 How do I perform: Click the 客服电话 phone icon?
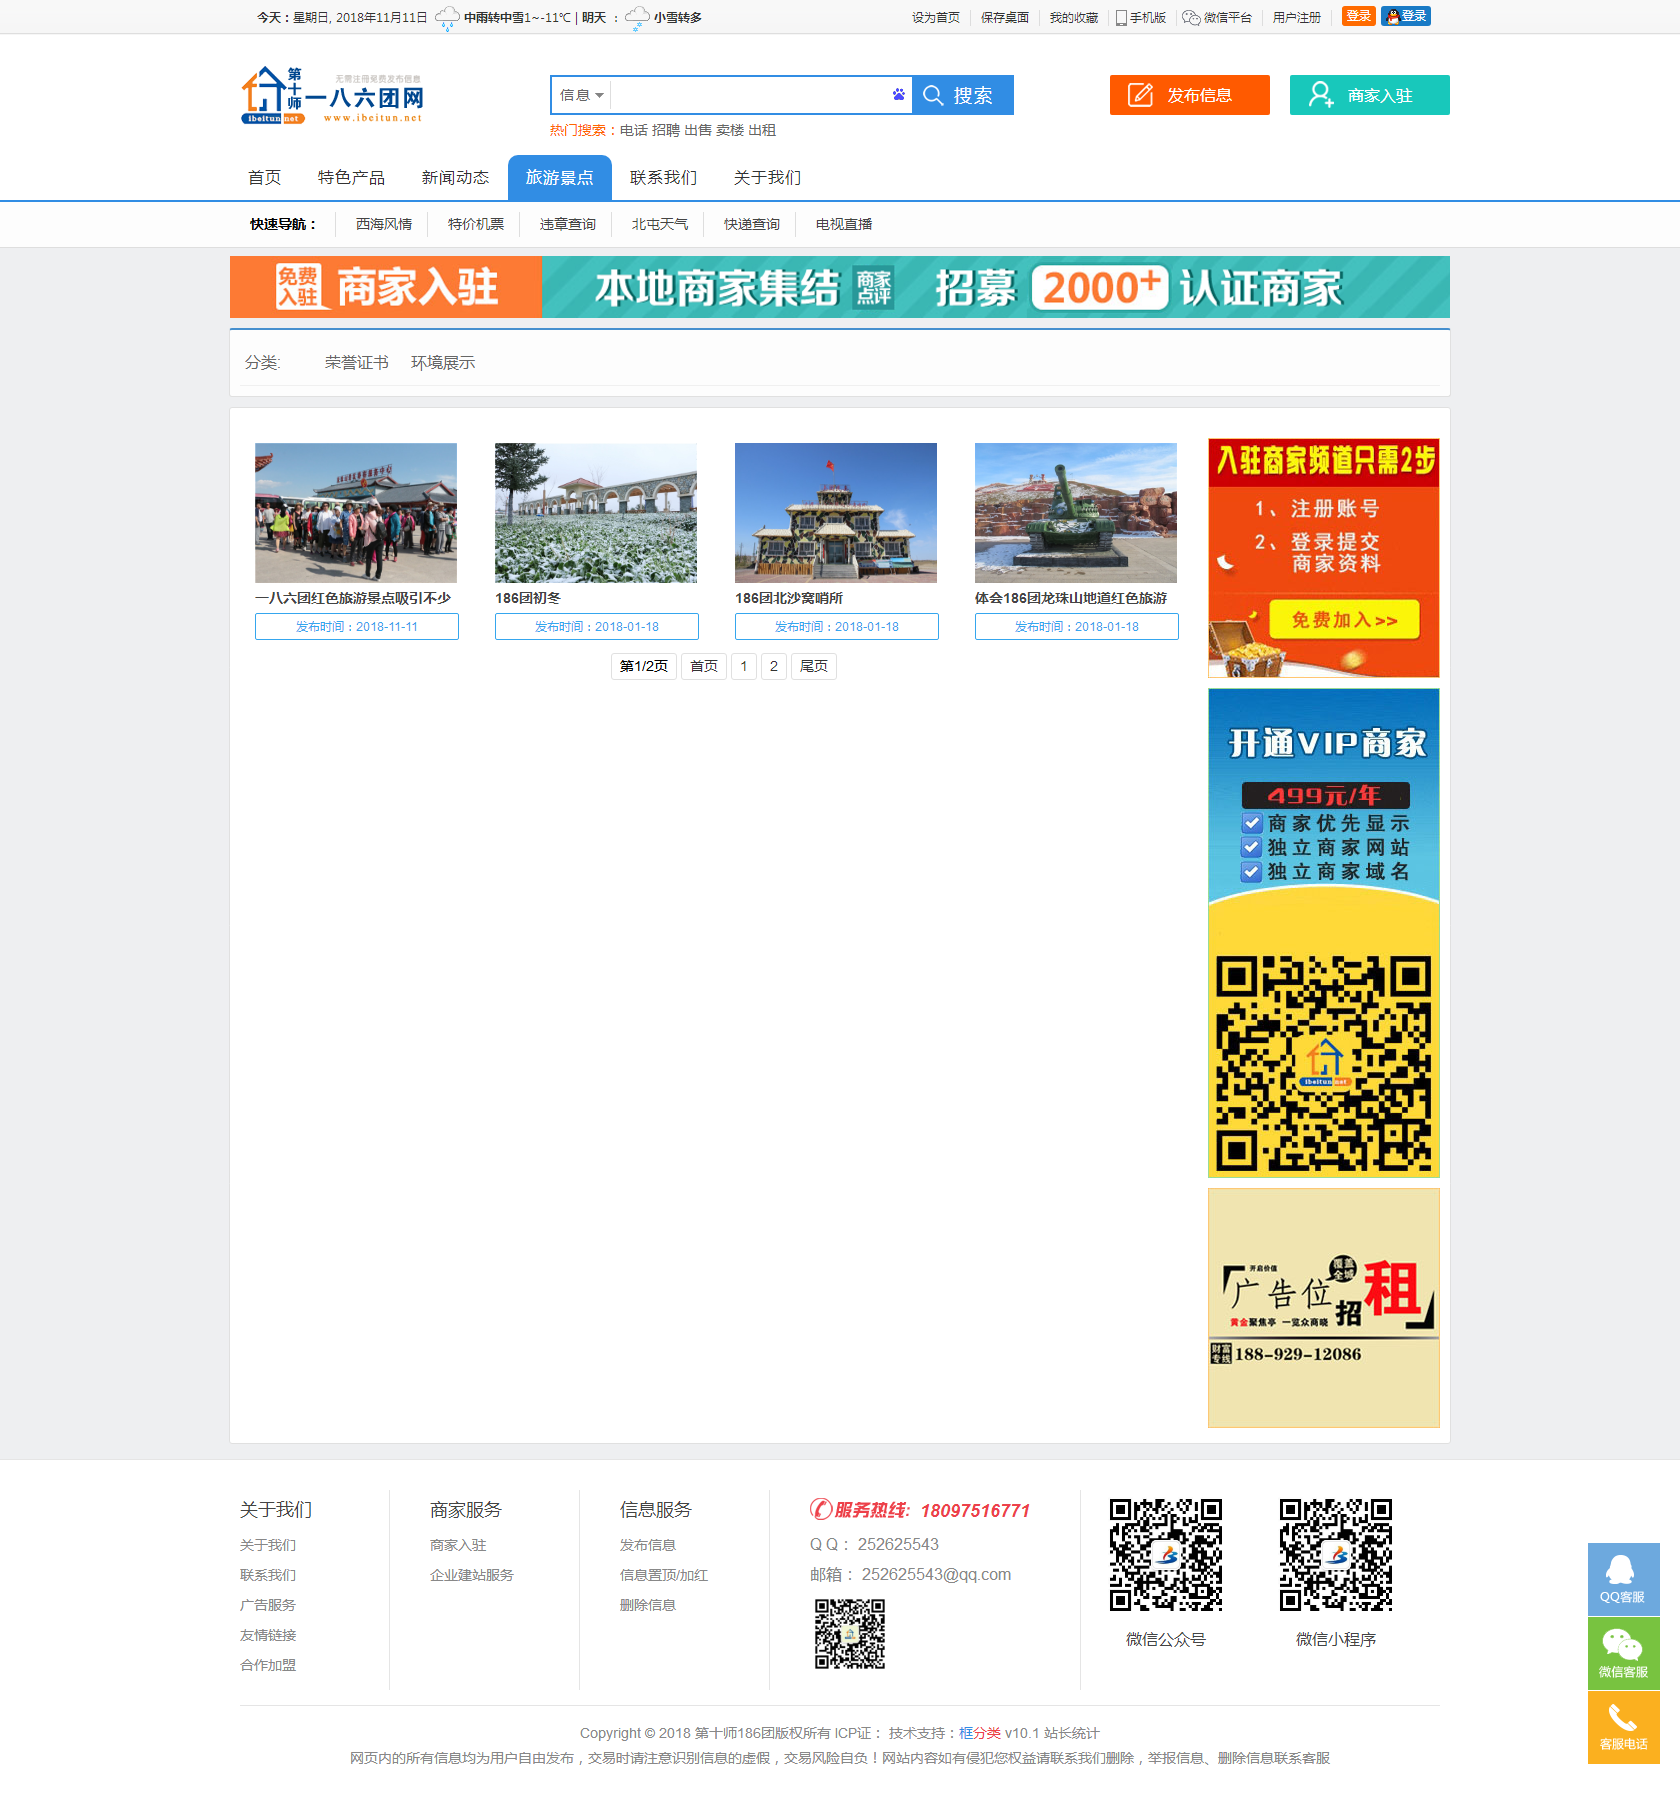click(1622, 1721)
